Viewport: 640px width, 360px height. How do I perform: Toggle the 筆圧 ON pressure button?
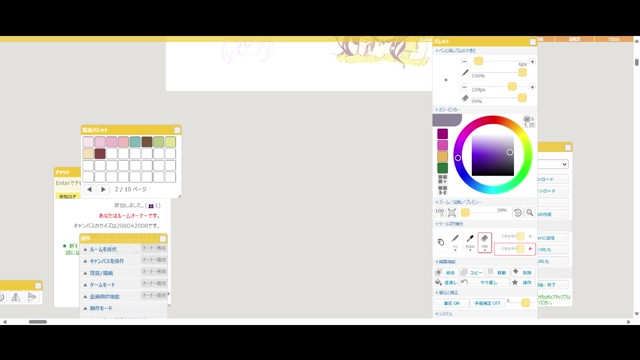pos(451,303)
